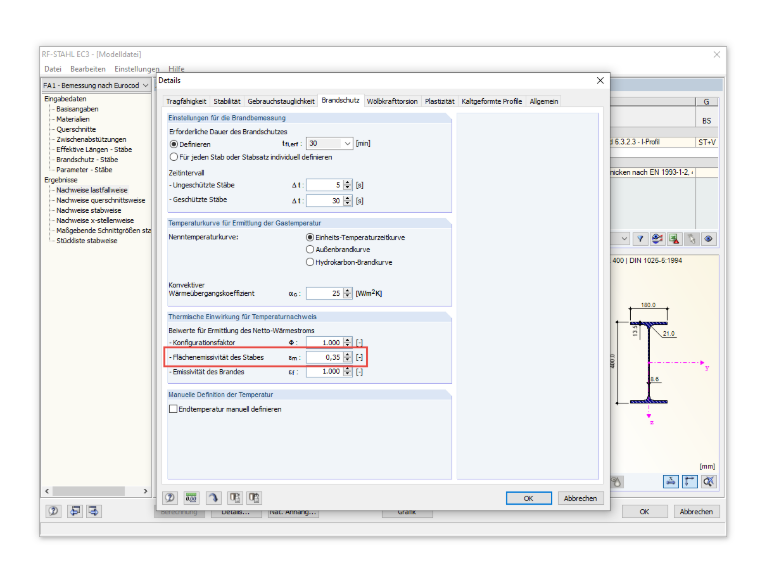Switch to the Allgemein tab
Screen dimensions: 760x570
pos(543,101)
